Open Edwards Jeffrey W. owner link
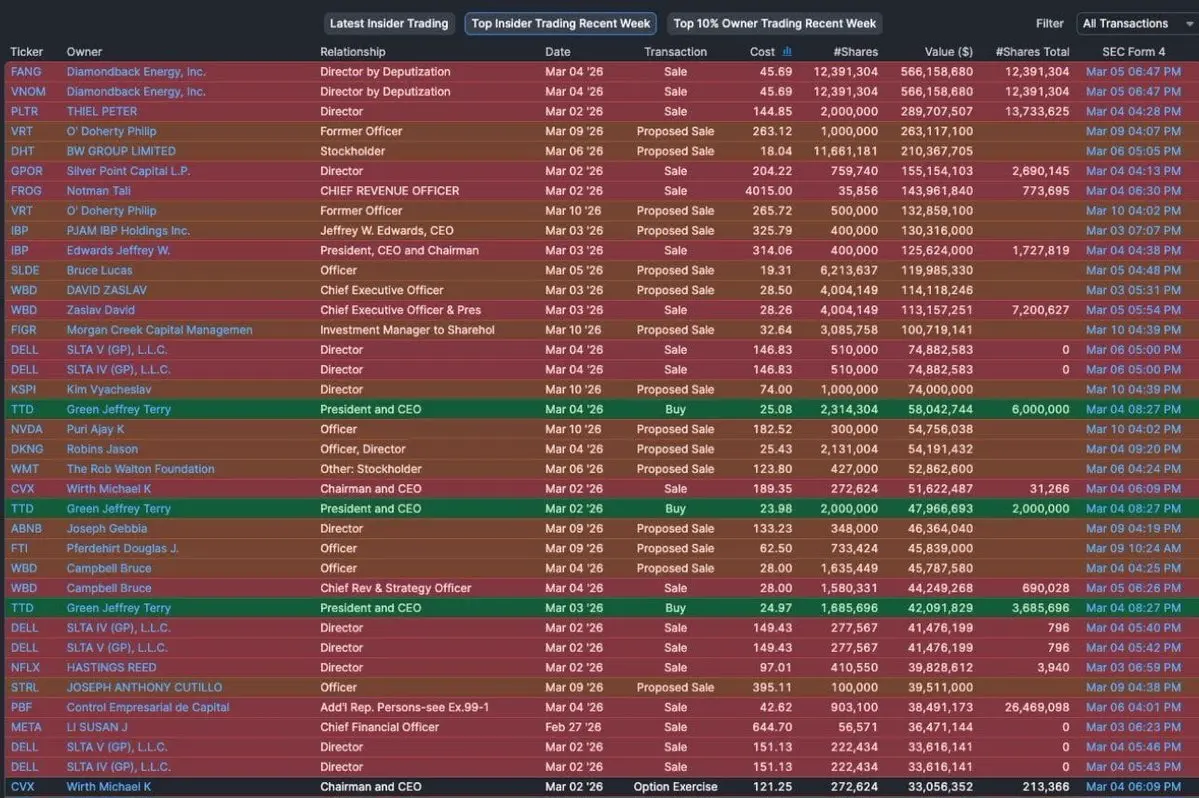The image size is (1199, 798). [x=119, y=251]
